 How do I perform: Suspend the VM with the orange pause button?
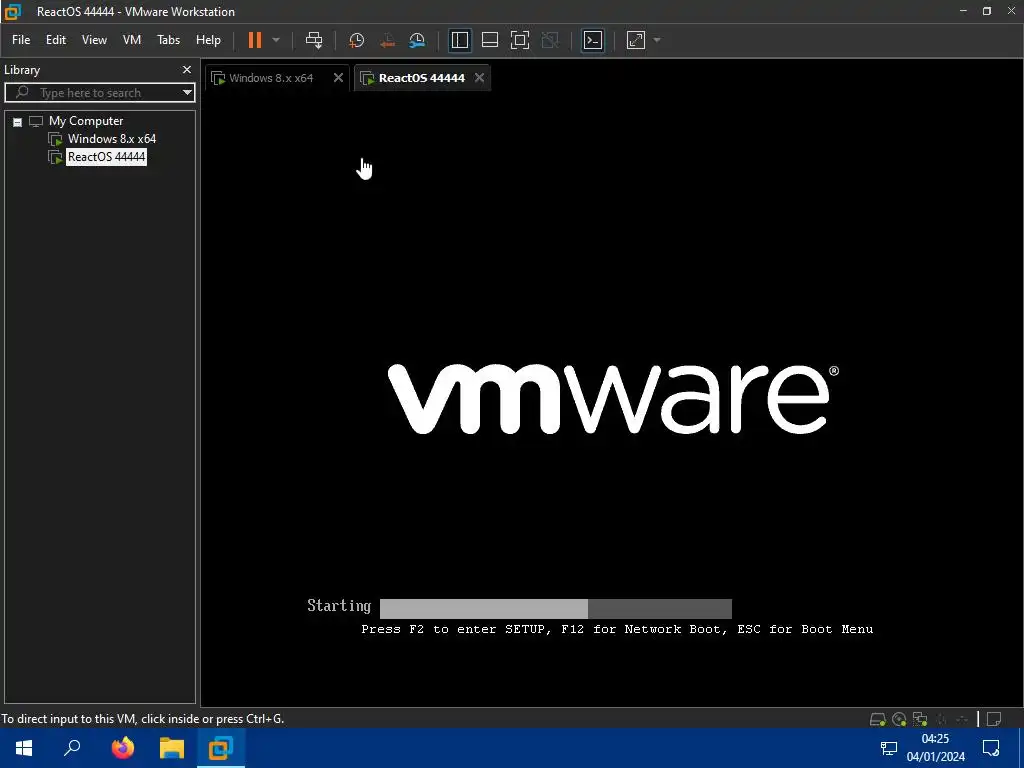(255, 40)
